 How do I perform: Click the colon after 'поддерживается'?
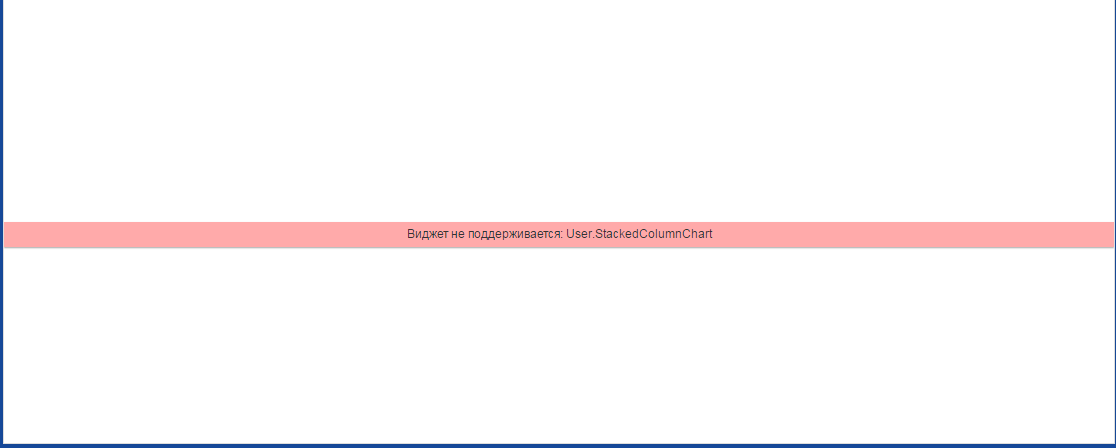(x=562, y=235)
